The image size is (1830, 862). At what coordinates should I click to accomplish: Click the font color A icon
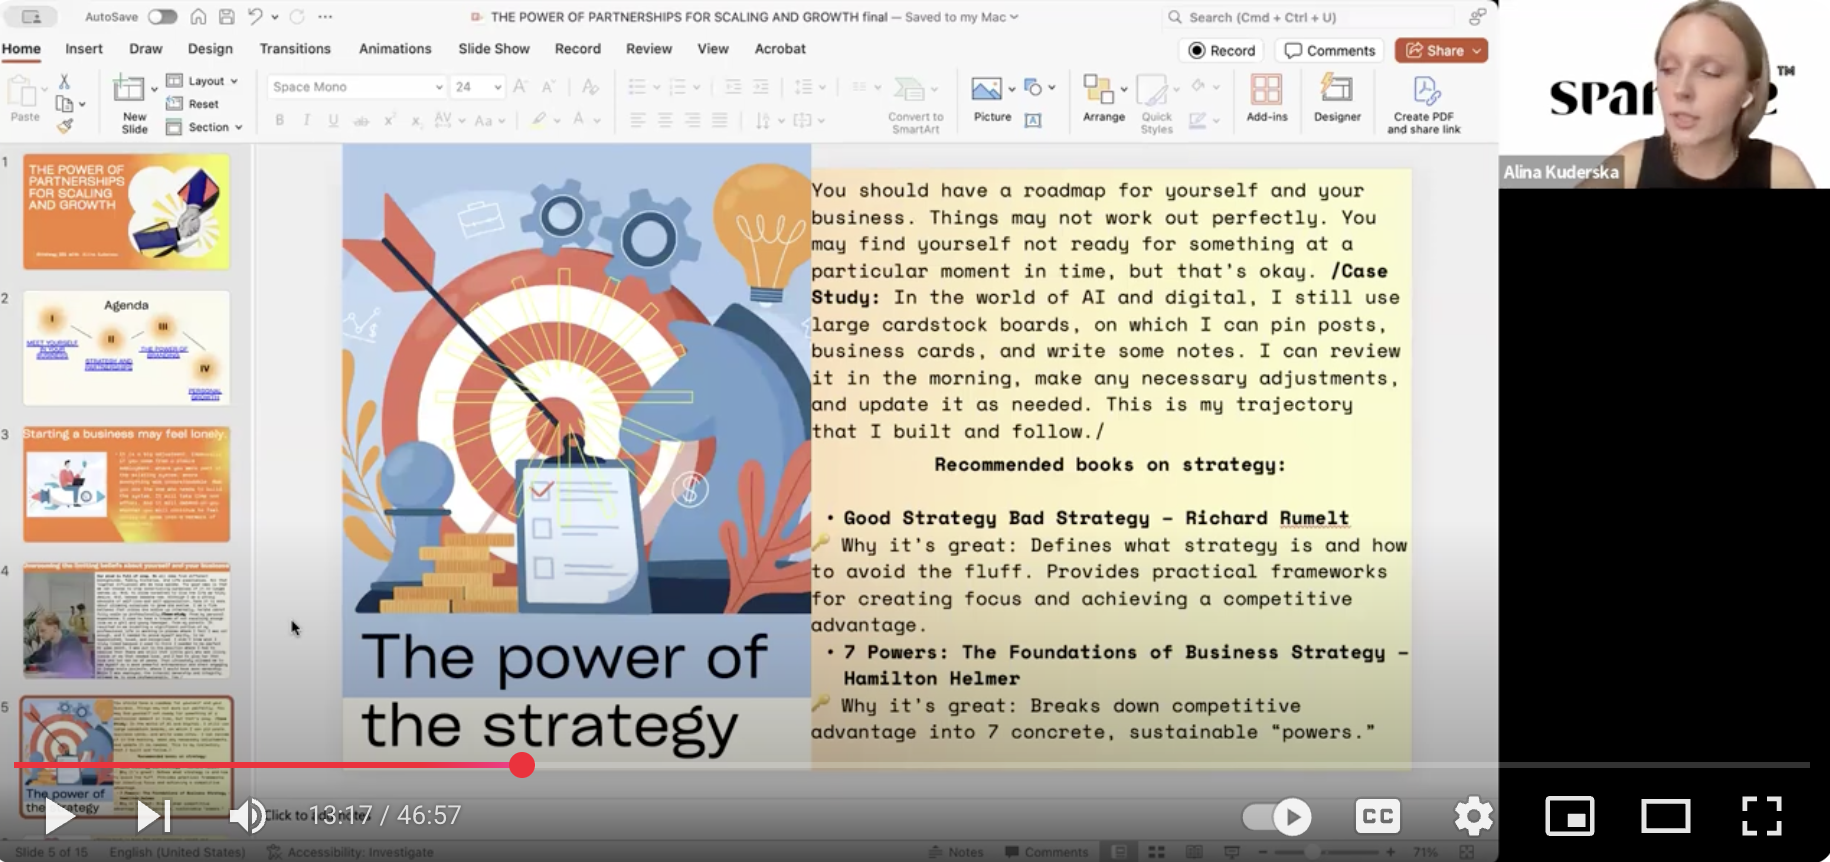(x=578, y=120)
